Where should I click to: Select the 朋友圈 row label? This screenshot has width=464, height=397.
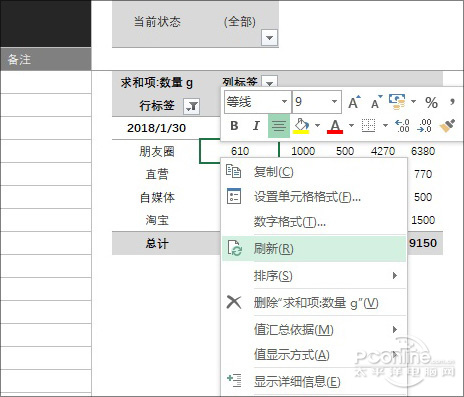click(157, 151)
